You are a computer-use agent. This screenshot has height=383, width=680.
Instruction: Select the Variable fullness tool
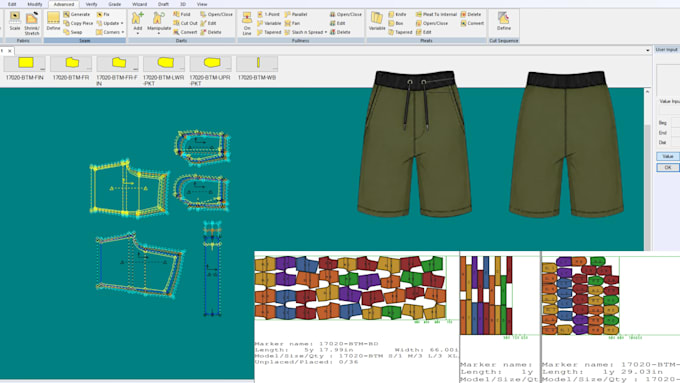pos(269,23)
